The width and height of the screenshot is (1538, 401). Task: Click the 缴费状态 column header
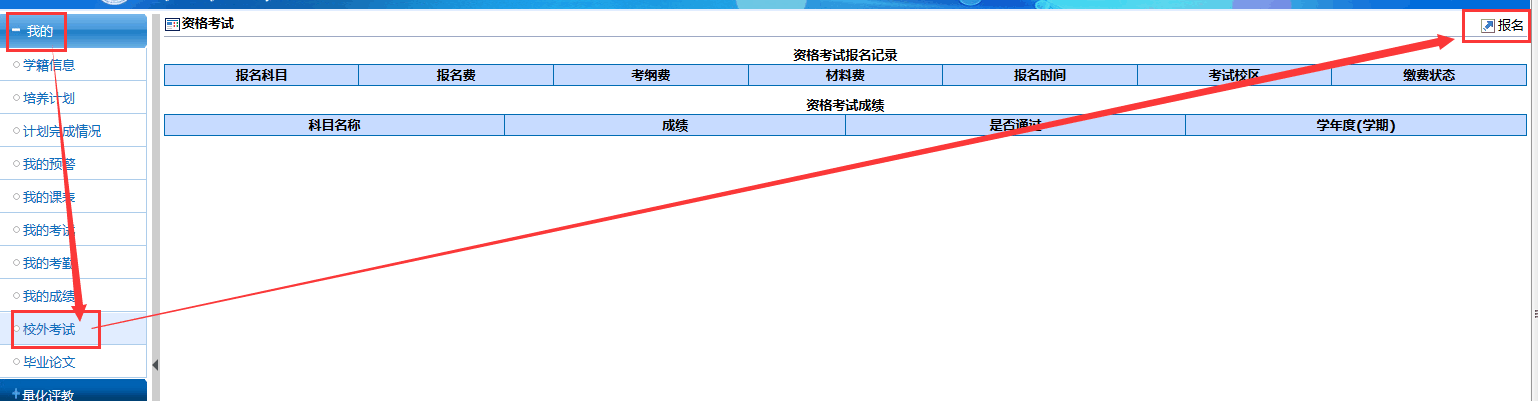[x=1428, y=75]
